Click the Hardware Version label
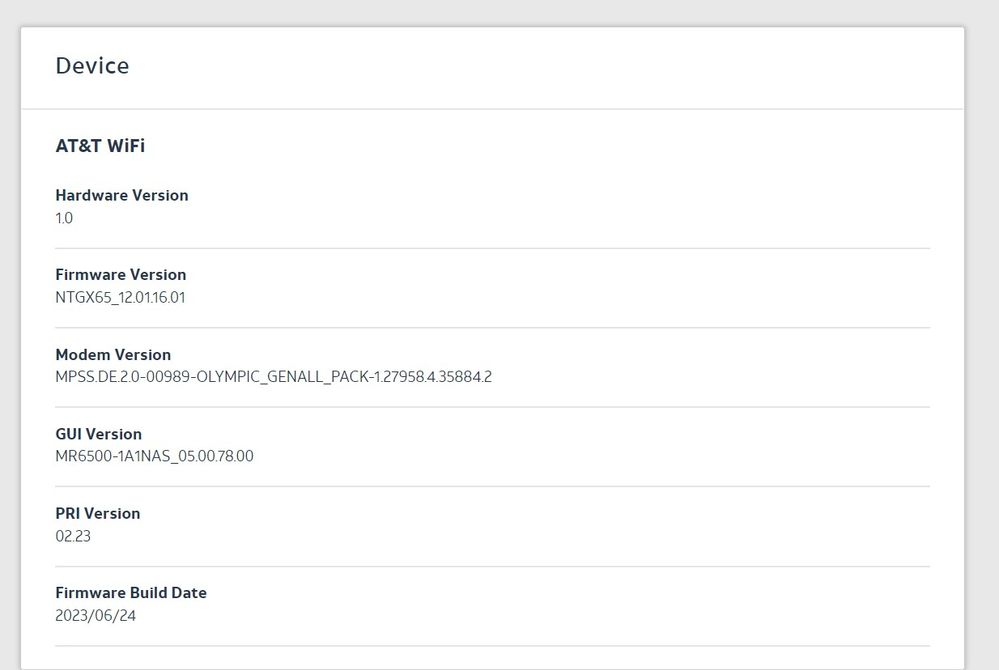The height and width of the screenshot is (670, 999). 122,195
